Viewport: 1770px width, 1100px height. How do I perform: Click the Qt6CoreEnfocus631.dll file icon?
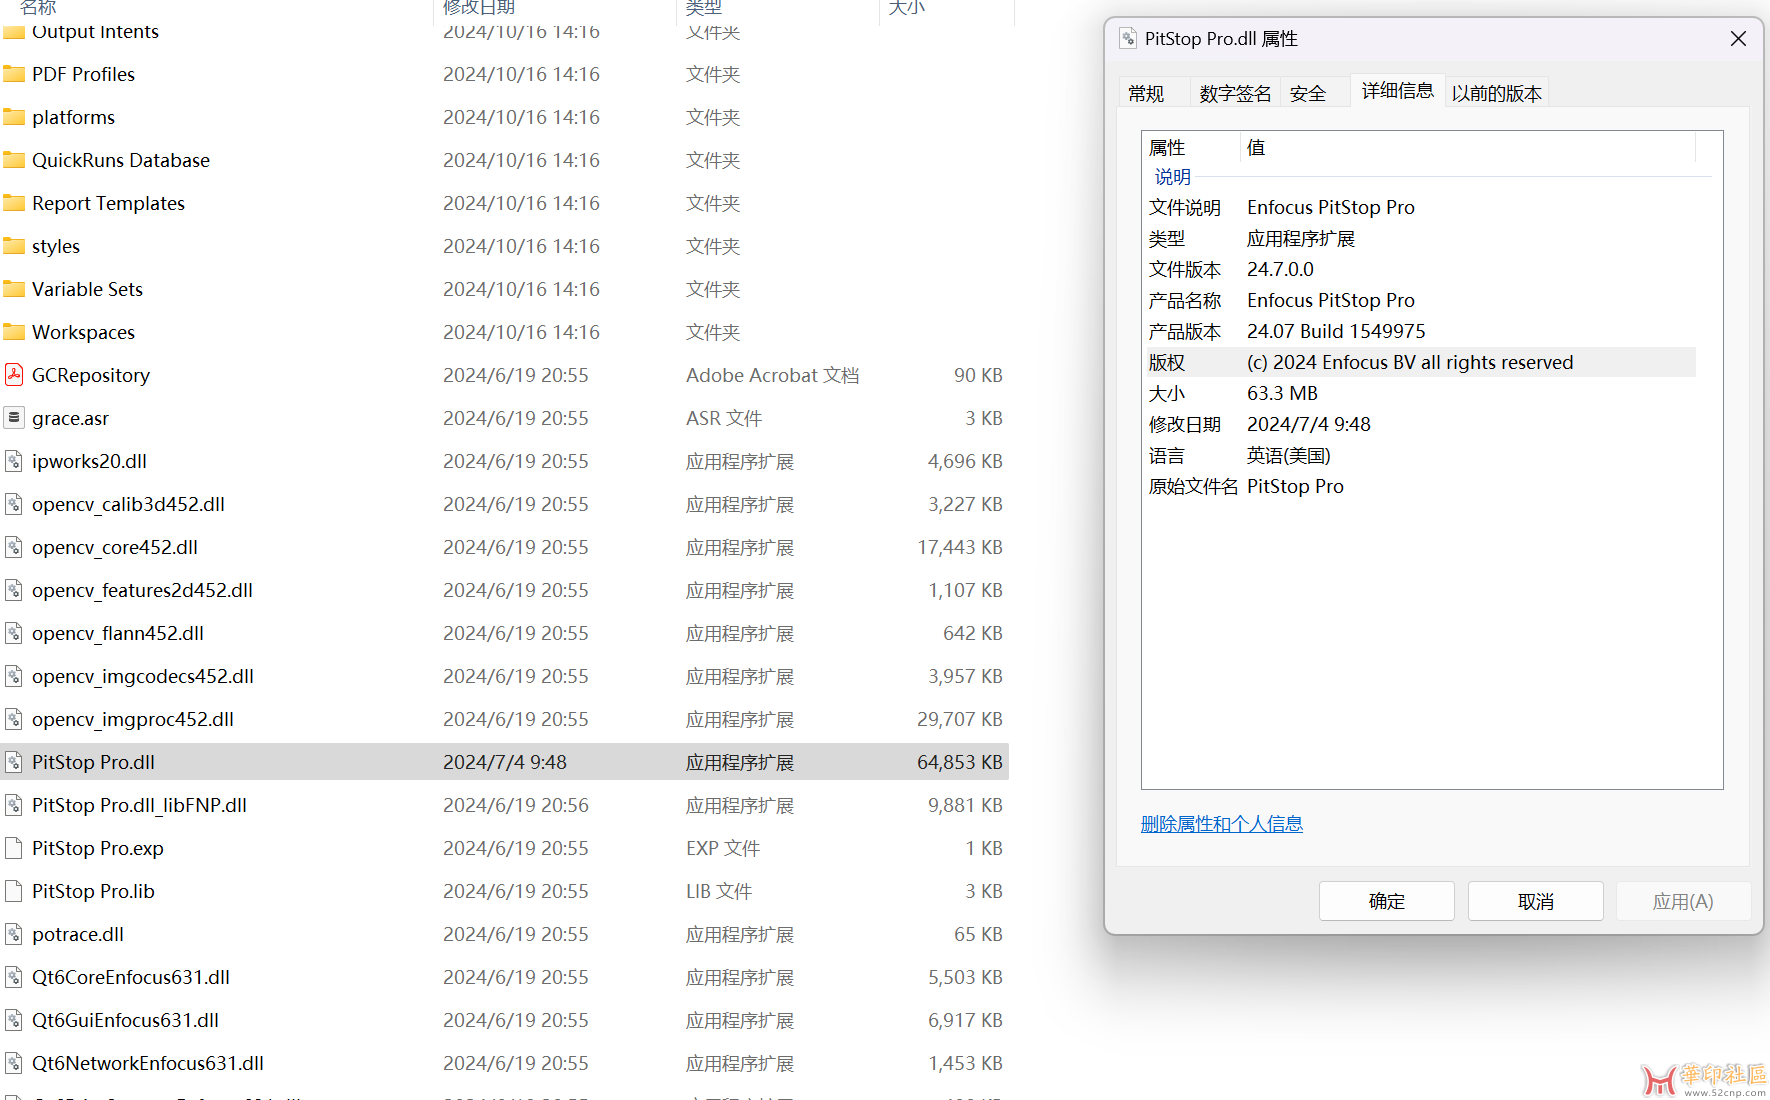tap(14, 977)
